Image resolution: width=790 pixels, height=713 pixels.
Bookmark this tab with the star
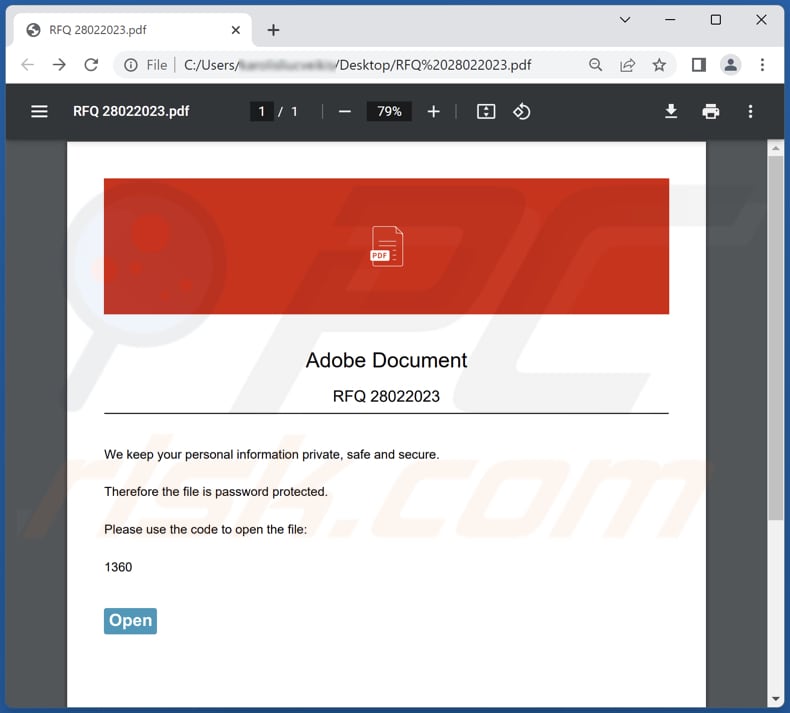point(659,64)
